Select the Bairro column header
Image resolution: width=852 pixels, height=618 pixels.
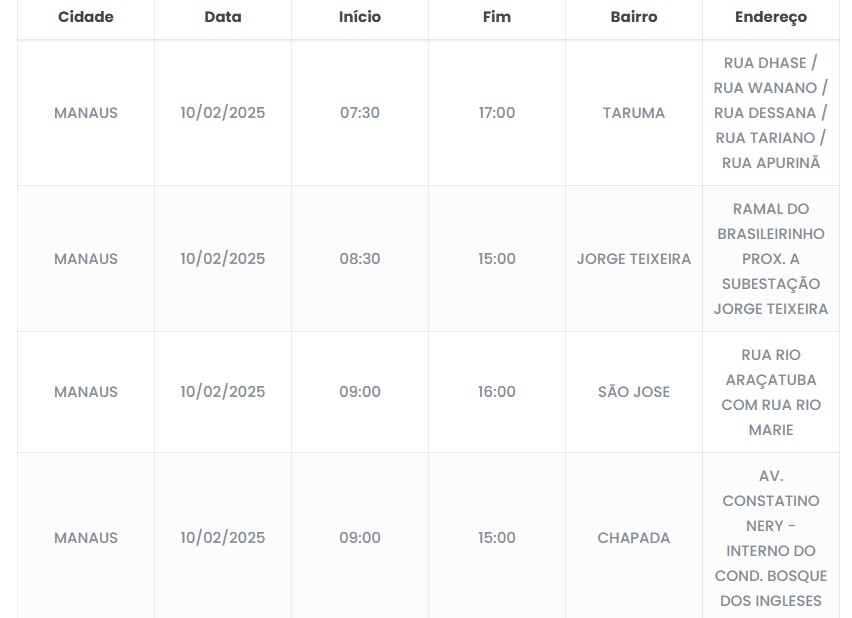(634, 17)
